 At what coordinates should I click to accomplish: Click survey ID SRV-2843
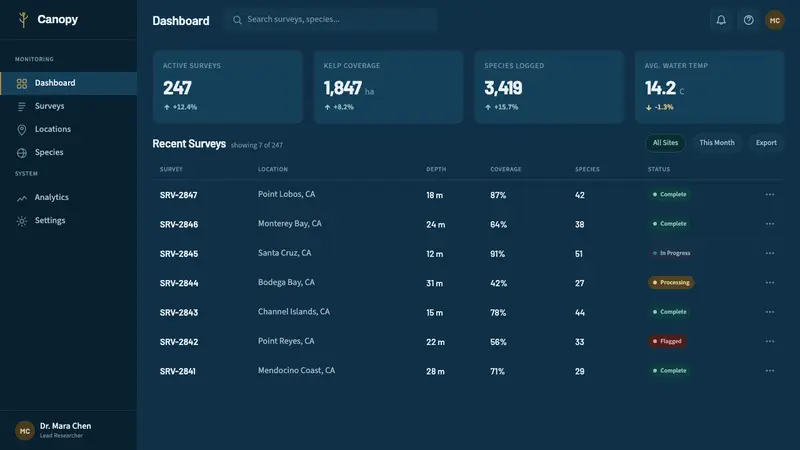pos(179,312)
